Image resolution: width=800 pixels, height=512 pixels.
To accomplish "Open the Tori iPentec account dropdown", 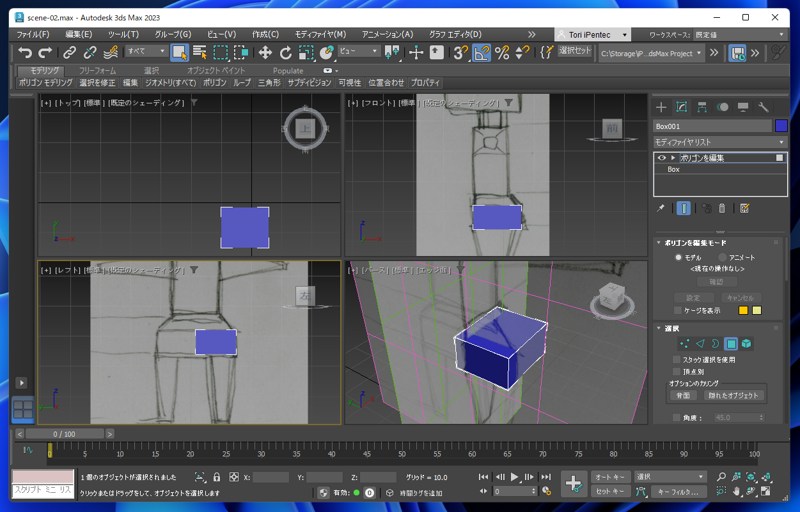I will [x=593, y=35].
